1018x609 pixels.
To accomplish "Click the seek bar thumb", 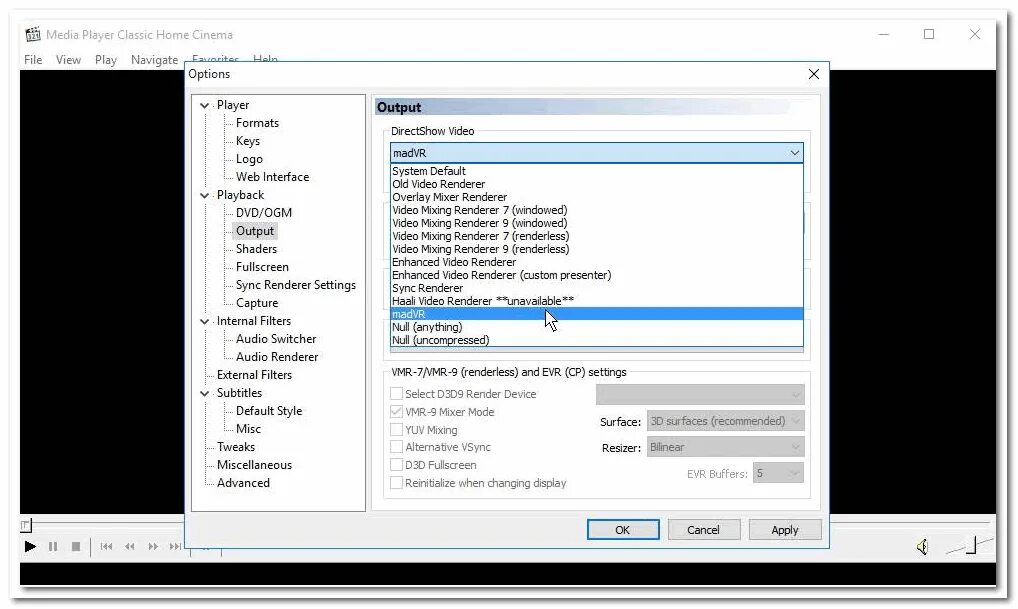I will coord(25,525).
